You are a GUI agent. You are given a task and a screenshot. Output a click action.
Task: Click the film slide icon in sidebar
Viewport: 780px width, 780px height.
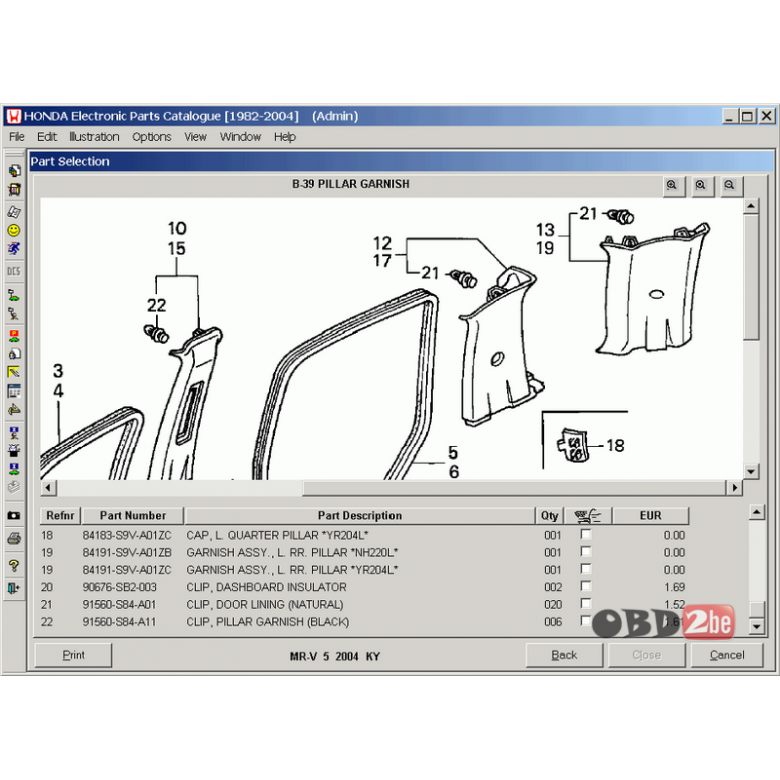[x=14, y=189]
